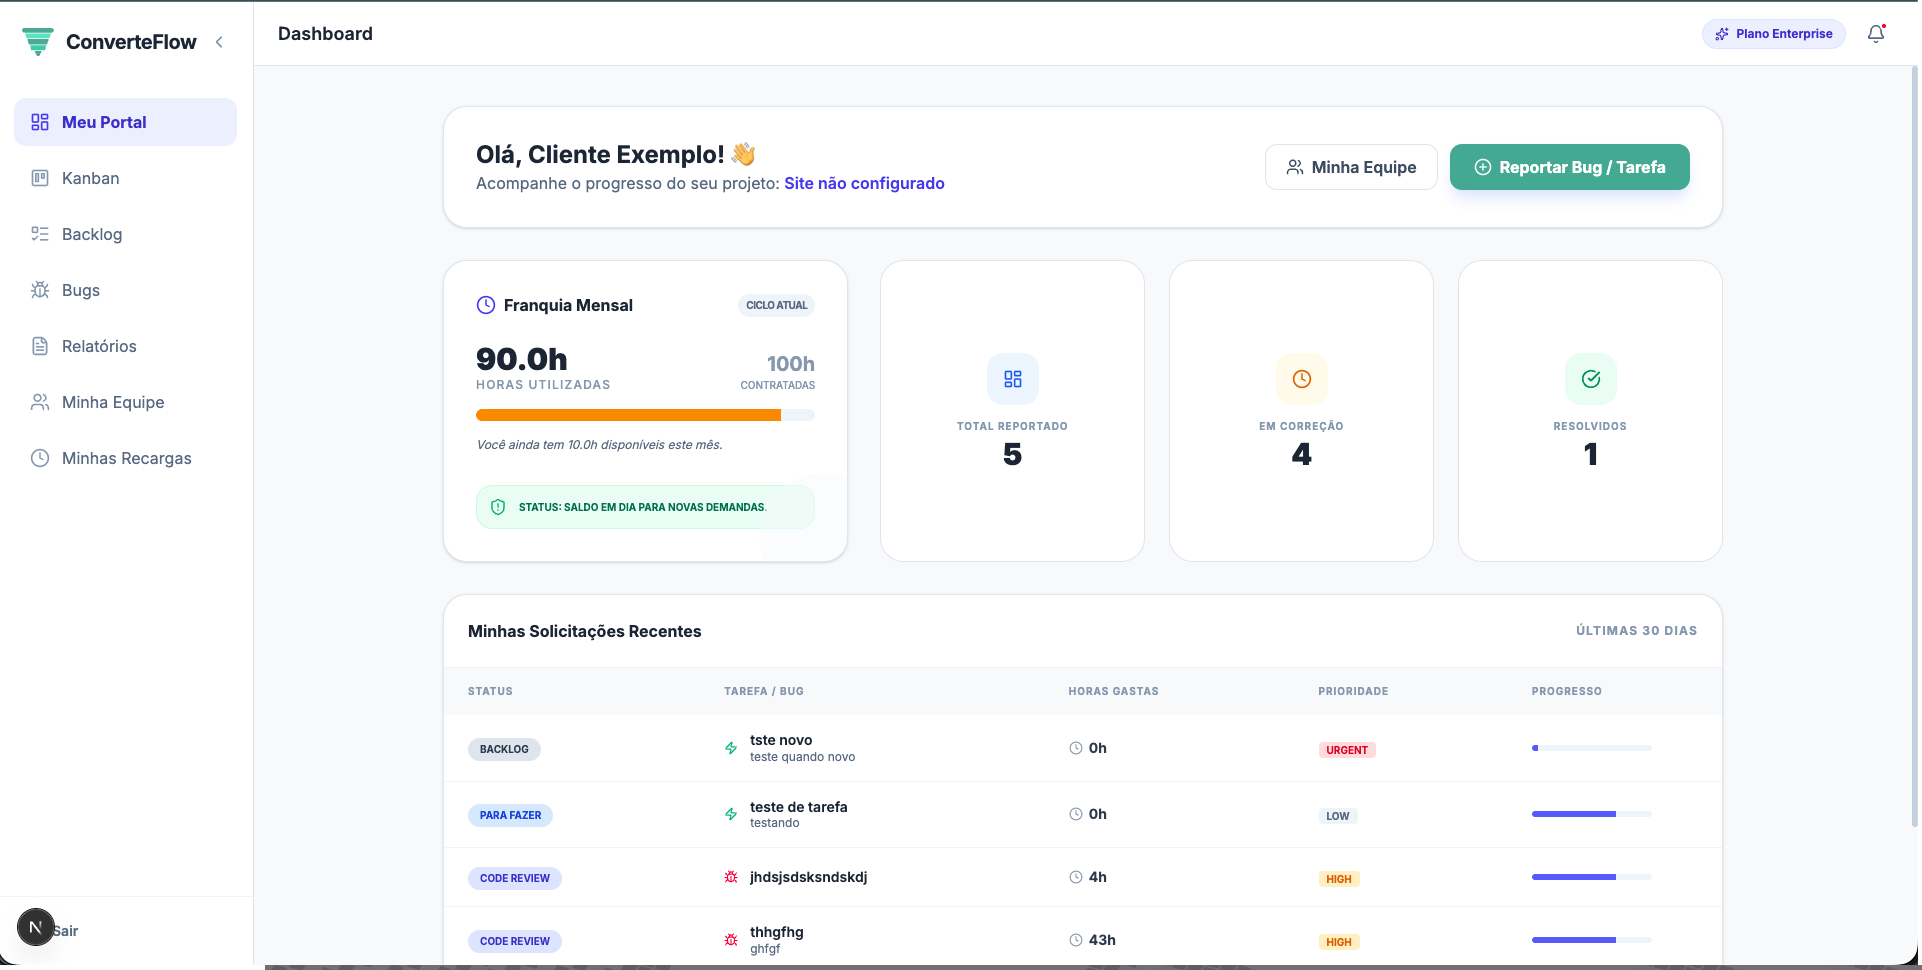Screen dimensions: 1922x970
Task: Select Minha Equipe from the sidebar
Action: 112,402
